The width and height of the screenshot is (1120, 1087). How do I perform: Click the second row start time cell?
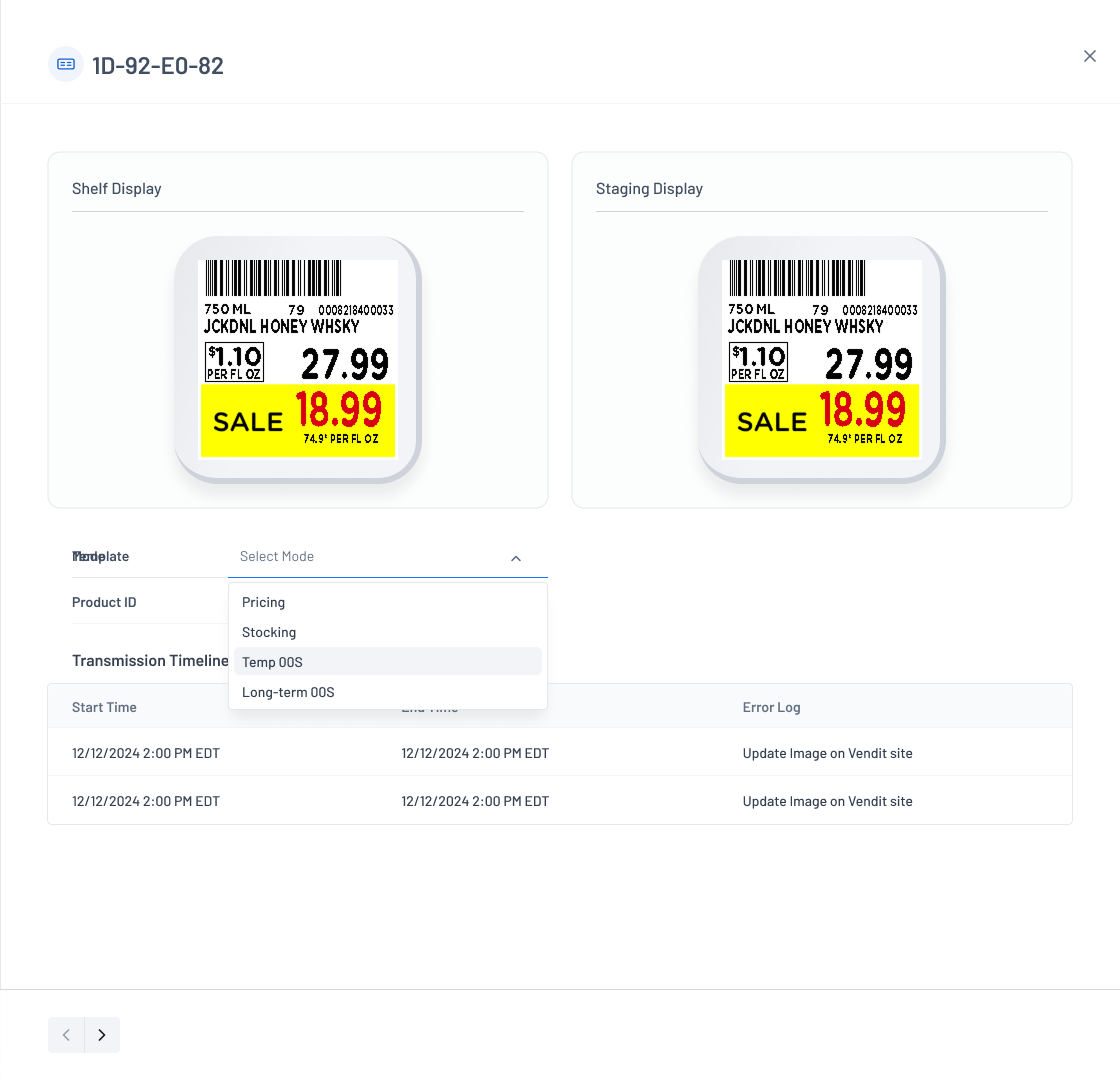(x=146, y=801)
